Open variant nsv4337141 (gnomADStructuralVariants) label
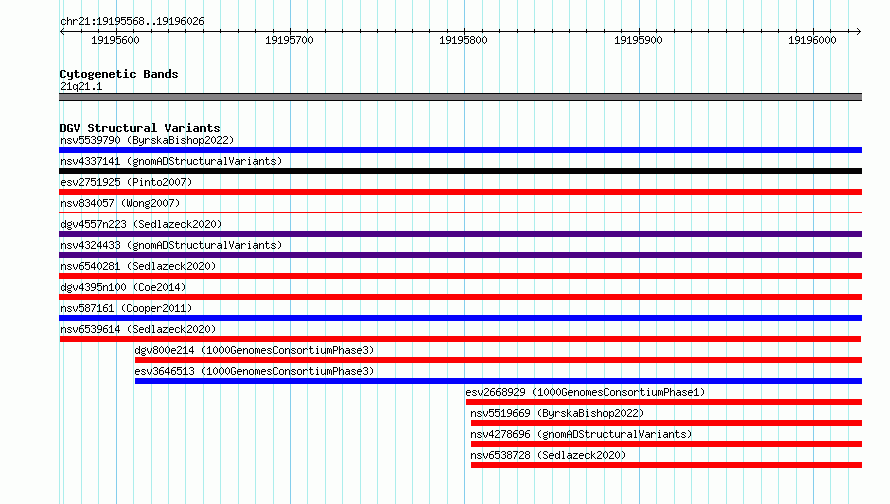 [x=171, y=161]
